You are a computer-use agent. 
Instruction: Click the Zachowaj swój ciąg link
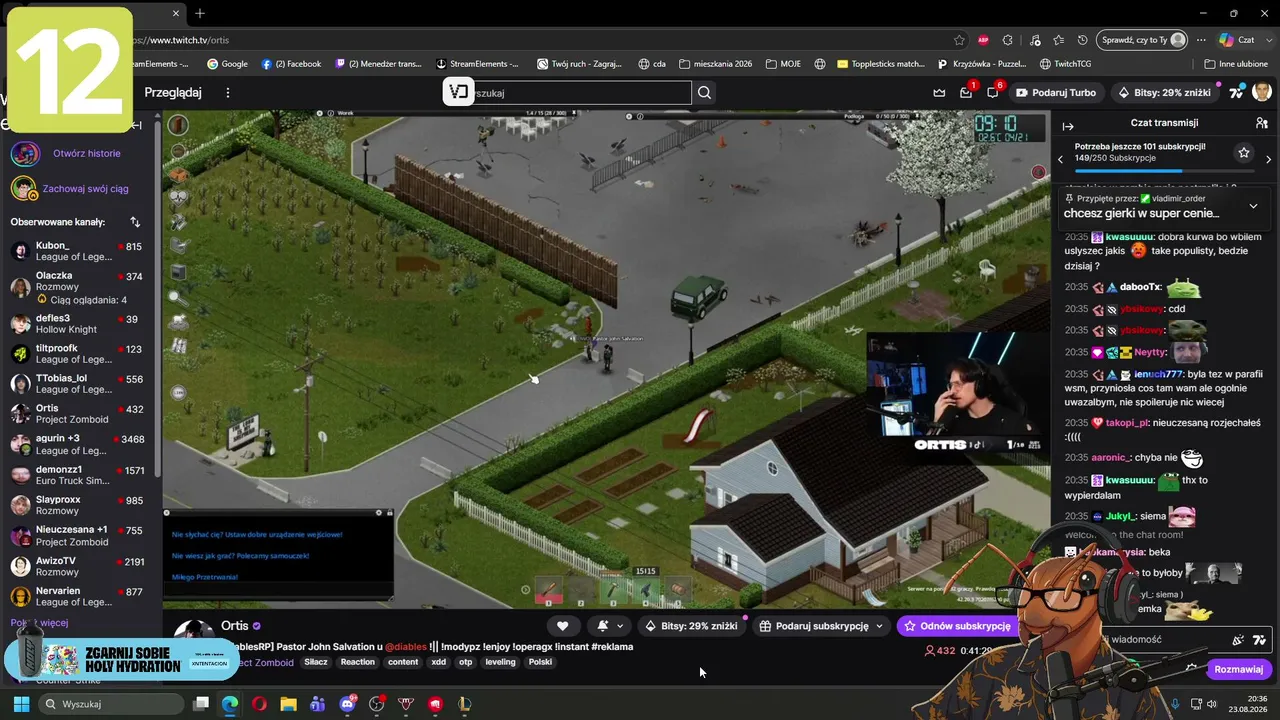[x=85, y=189]
